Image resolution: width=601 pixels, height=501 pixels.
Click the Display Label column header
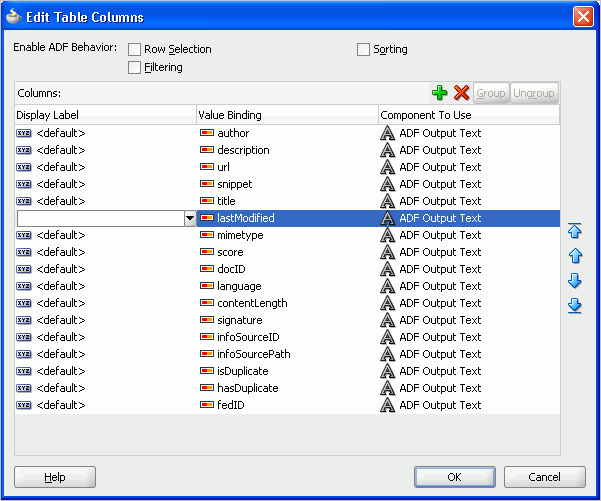[105, 115]
